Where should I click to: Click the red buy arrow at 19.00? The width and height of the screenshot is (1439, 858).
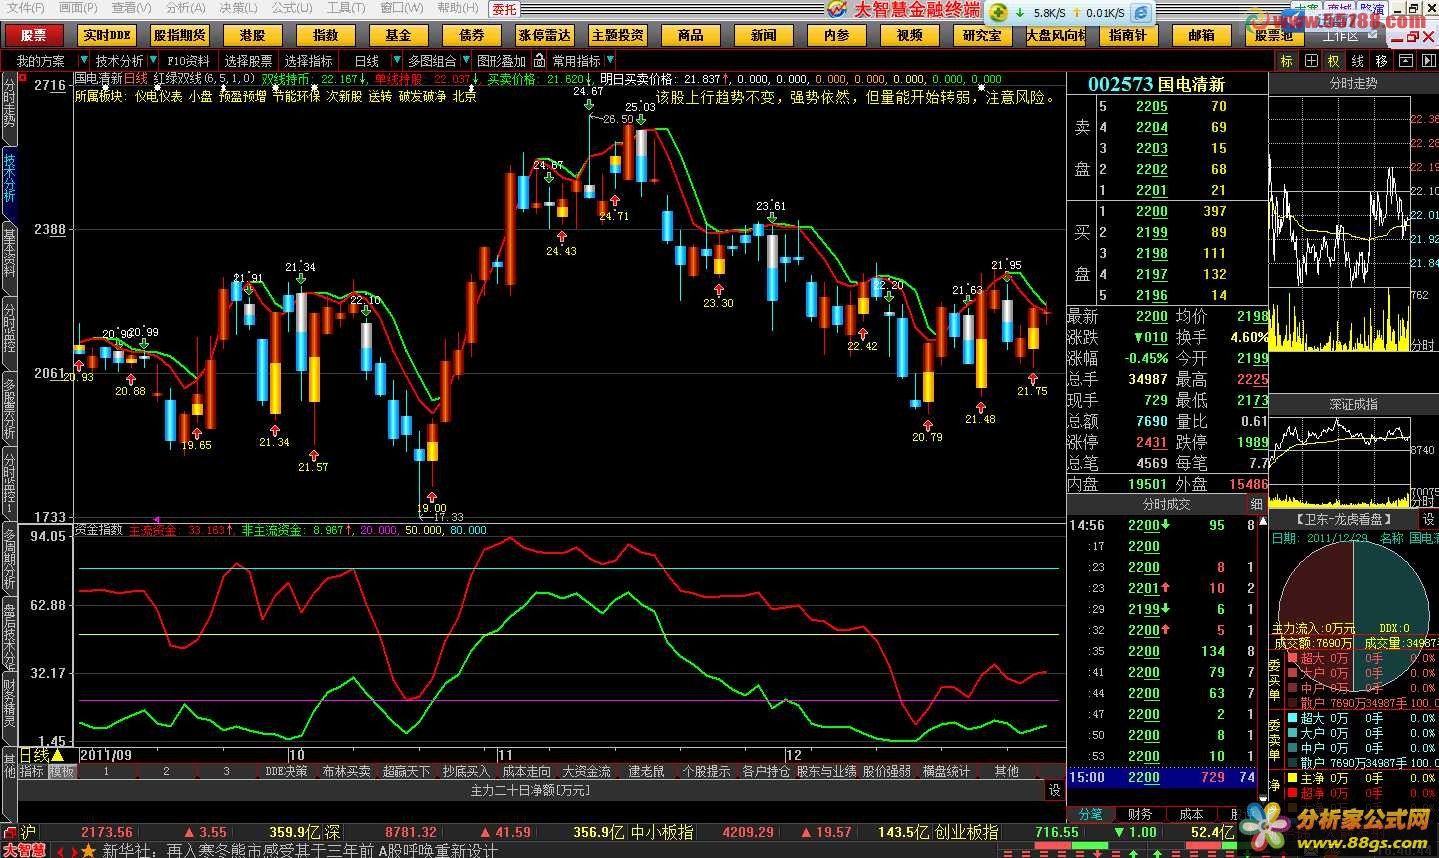pyautogui.click(x=432, y=495)
